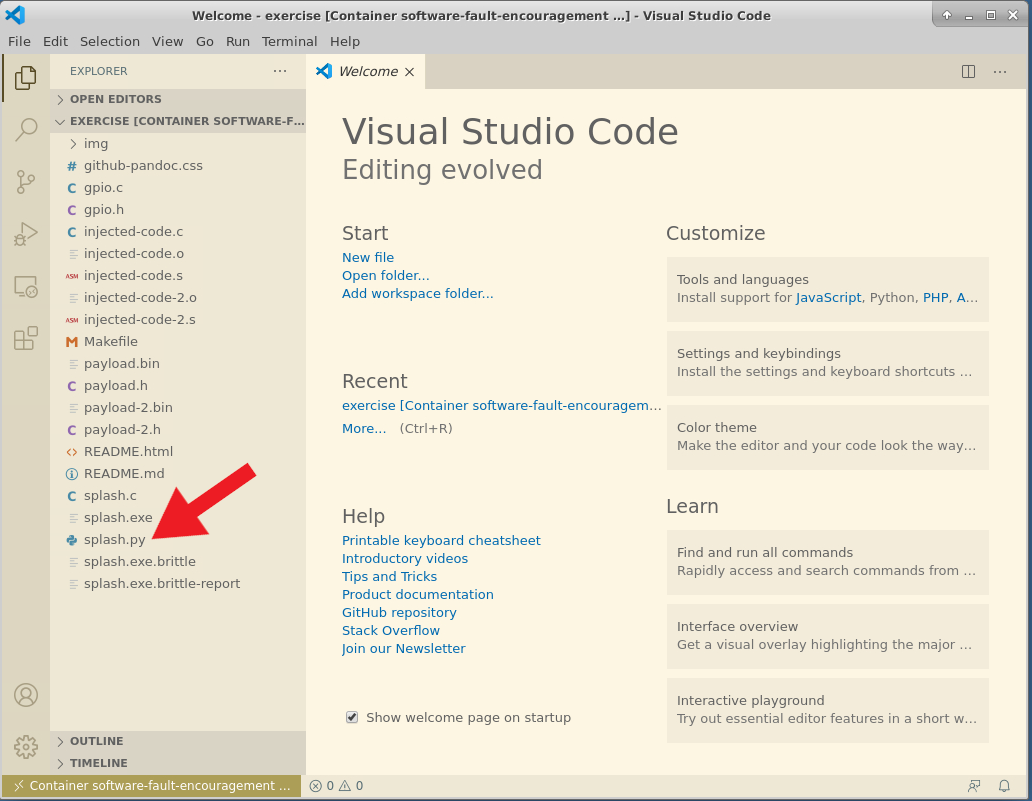Open the Explorer view in activity bar
This screenshot has height=801, width=1032.
pos(26,78)
